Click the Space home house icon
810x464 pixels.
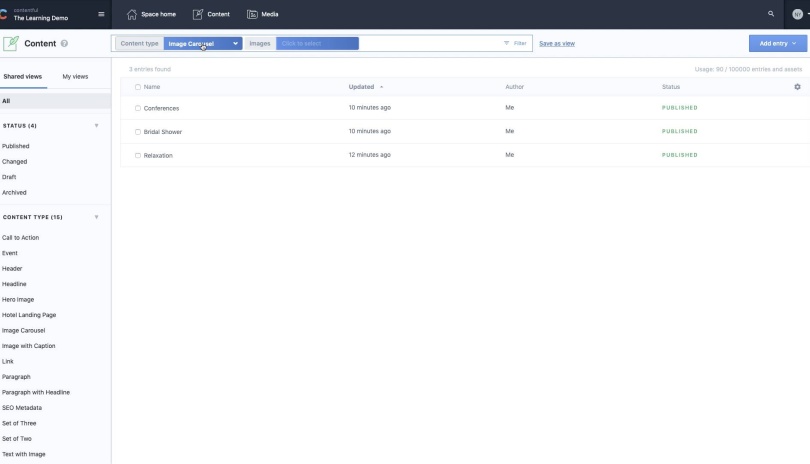[x=132, y=14]
